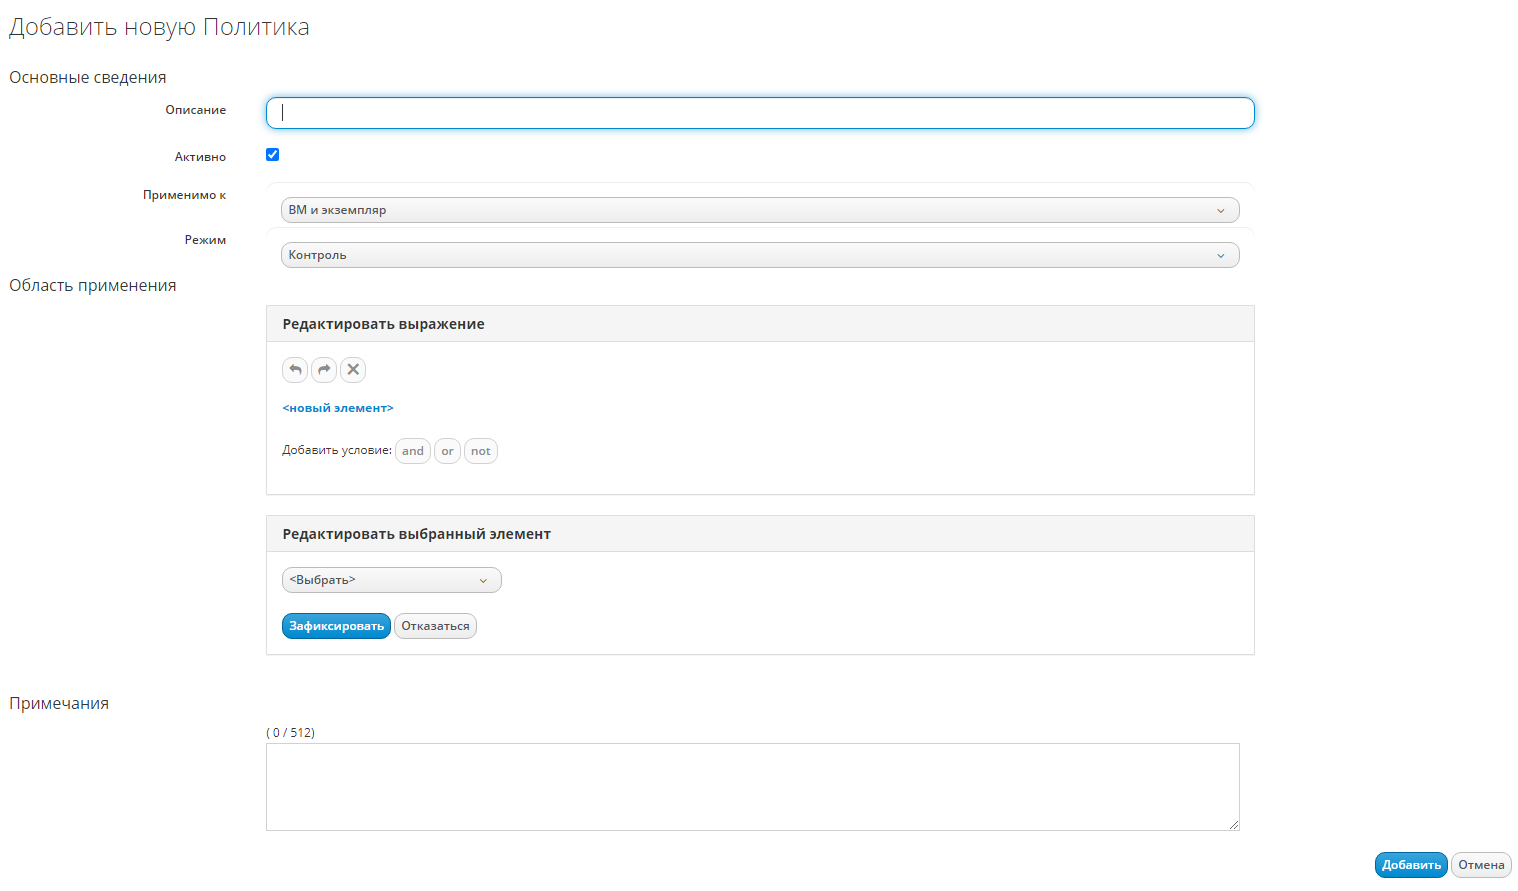This screenshot has width=1518, height=891.
Task: Click the Добавить button to save policy
Action: (x=1411, y=865)
